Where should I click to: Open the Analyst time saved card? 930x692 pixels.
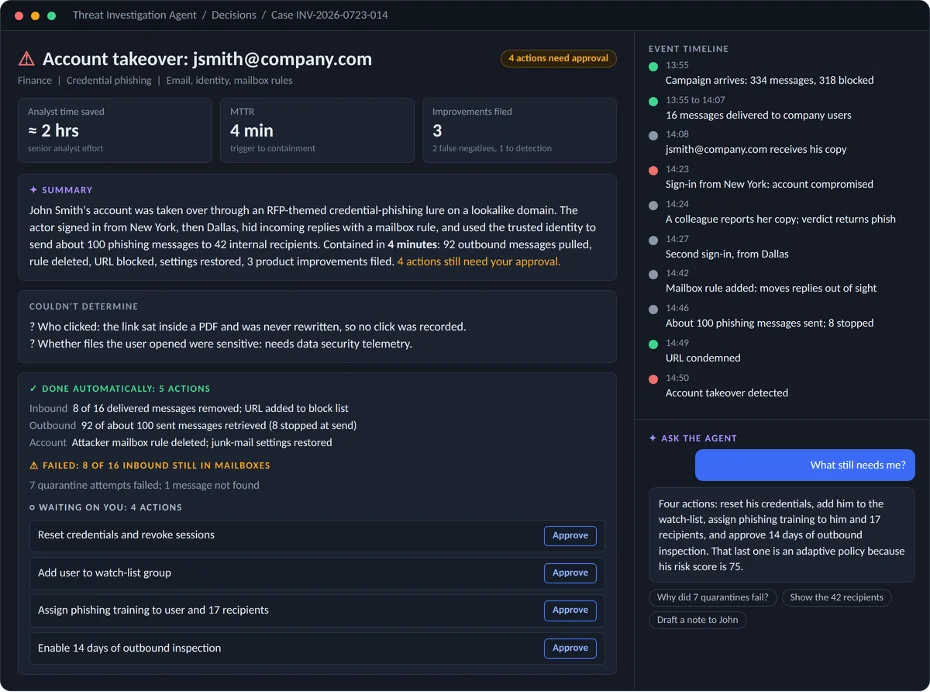point(115,130)
